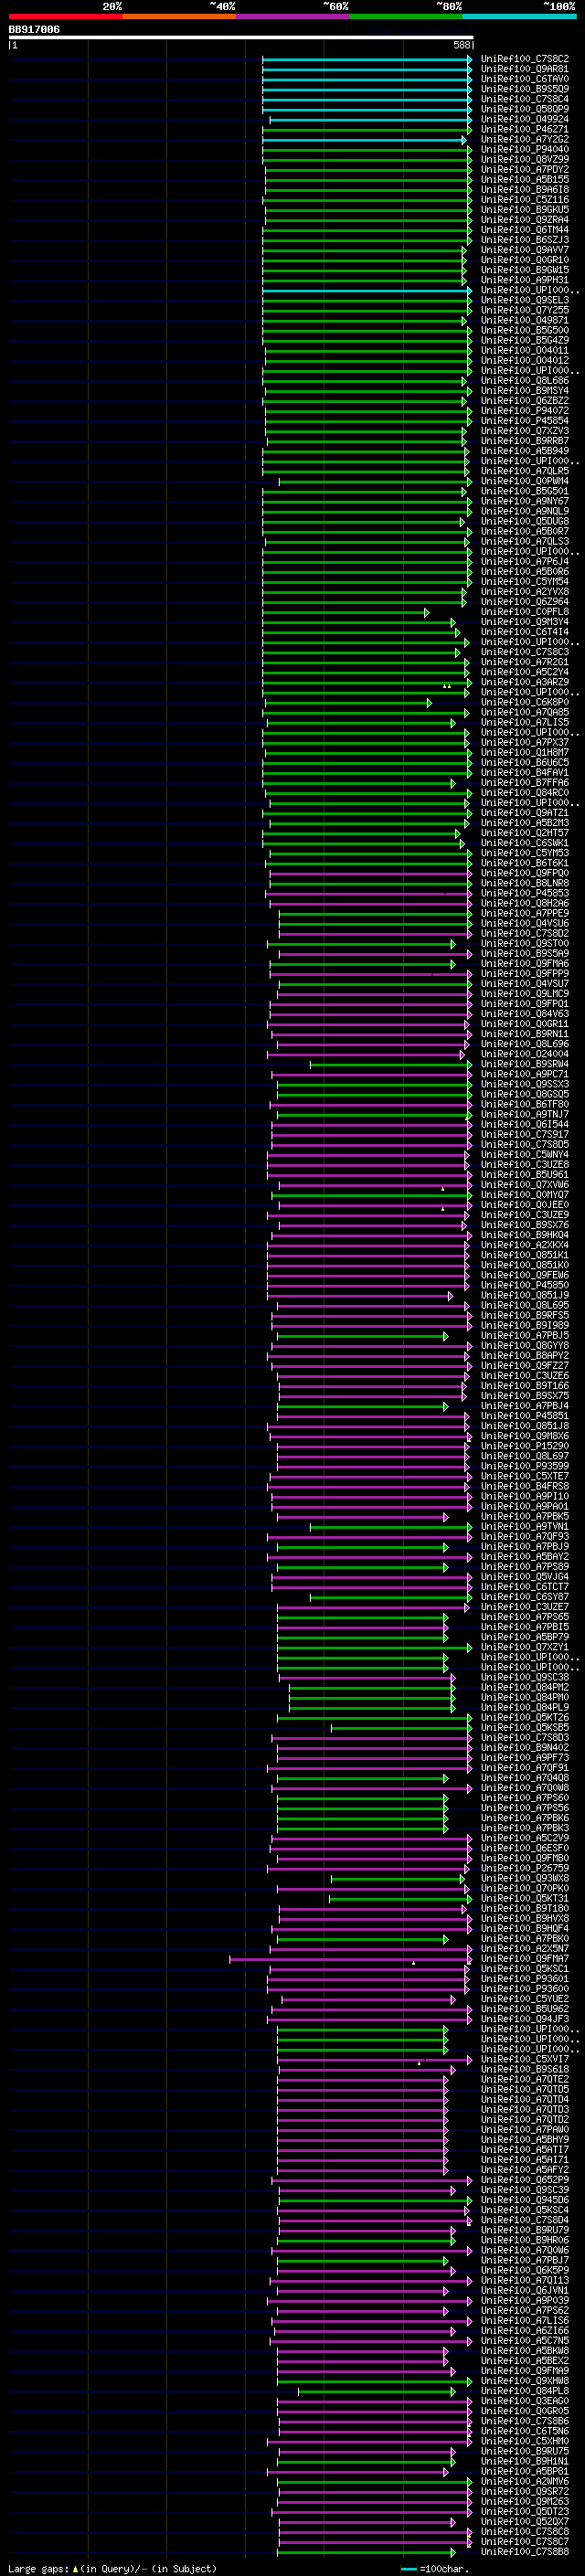Pick hit label UniRef100_B9T166
This screenshot has width=585, height=2576.
[525, 1386]
